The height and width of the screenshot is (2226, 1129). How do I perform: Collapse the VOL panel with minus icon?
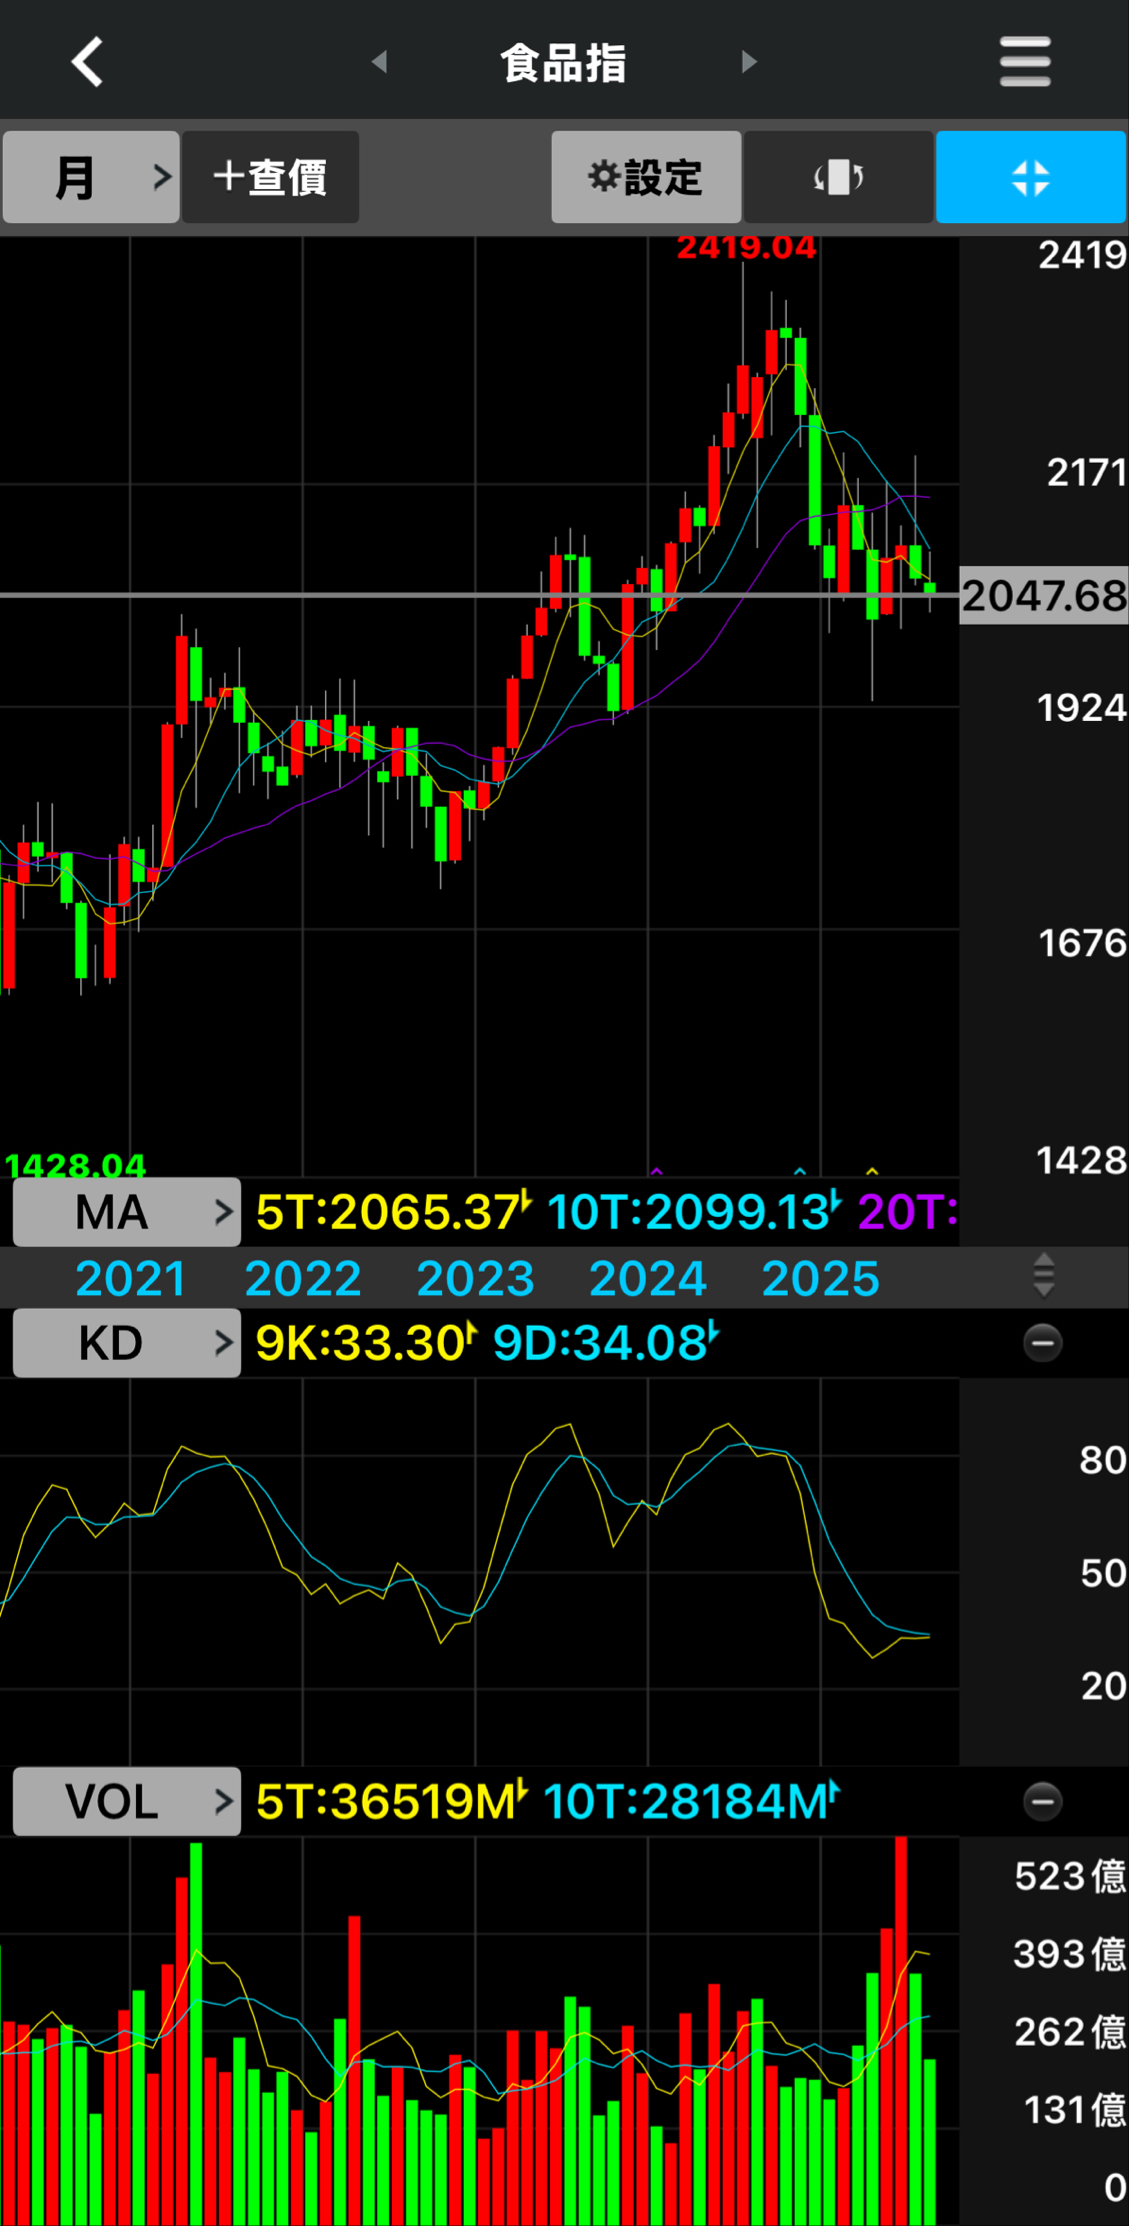click(1042, 1801)
